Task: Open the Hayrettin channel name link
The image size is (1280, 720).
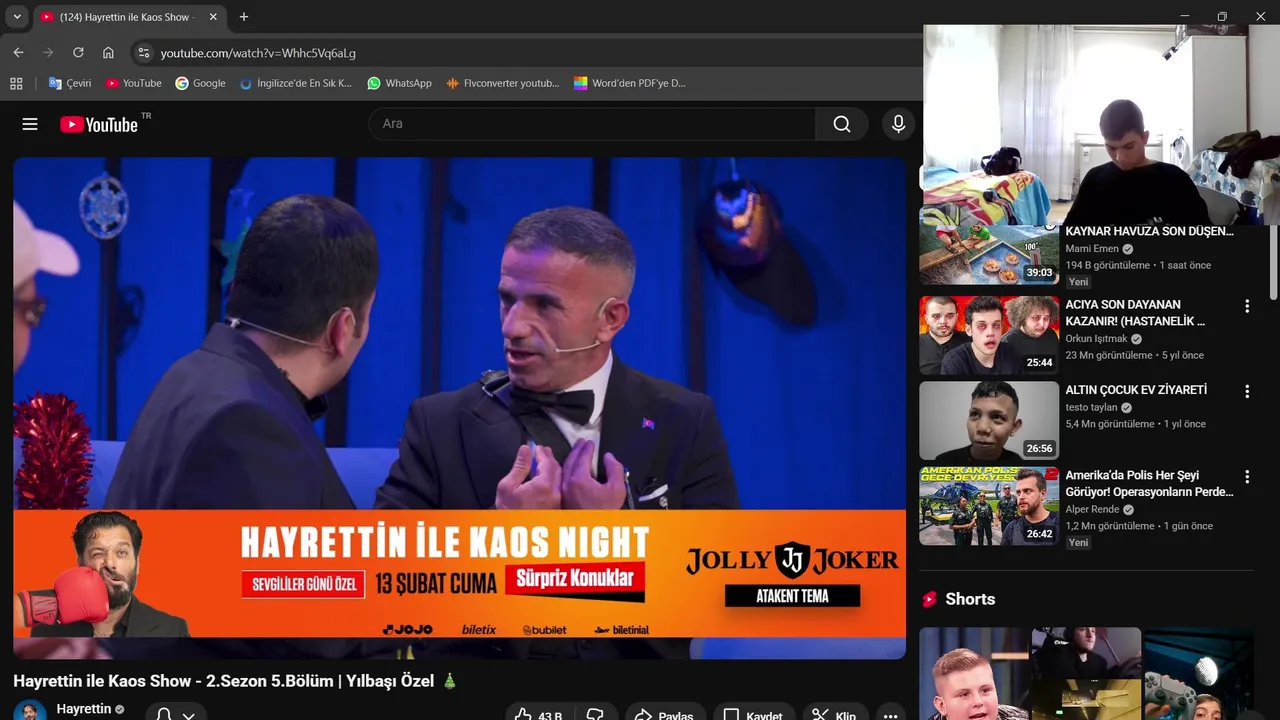Action: 84,709
